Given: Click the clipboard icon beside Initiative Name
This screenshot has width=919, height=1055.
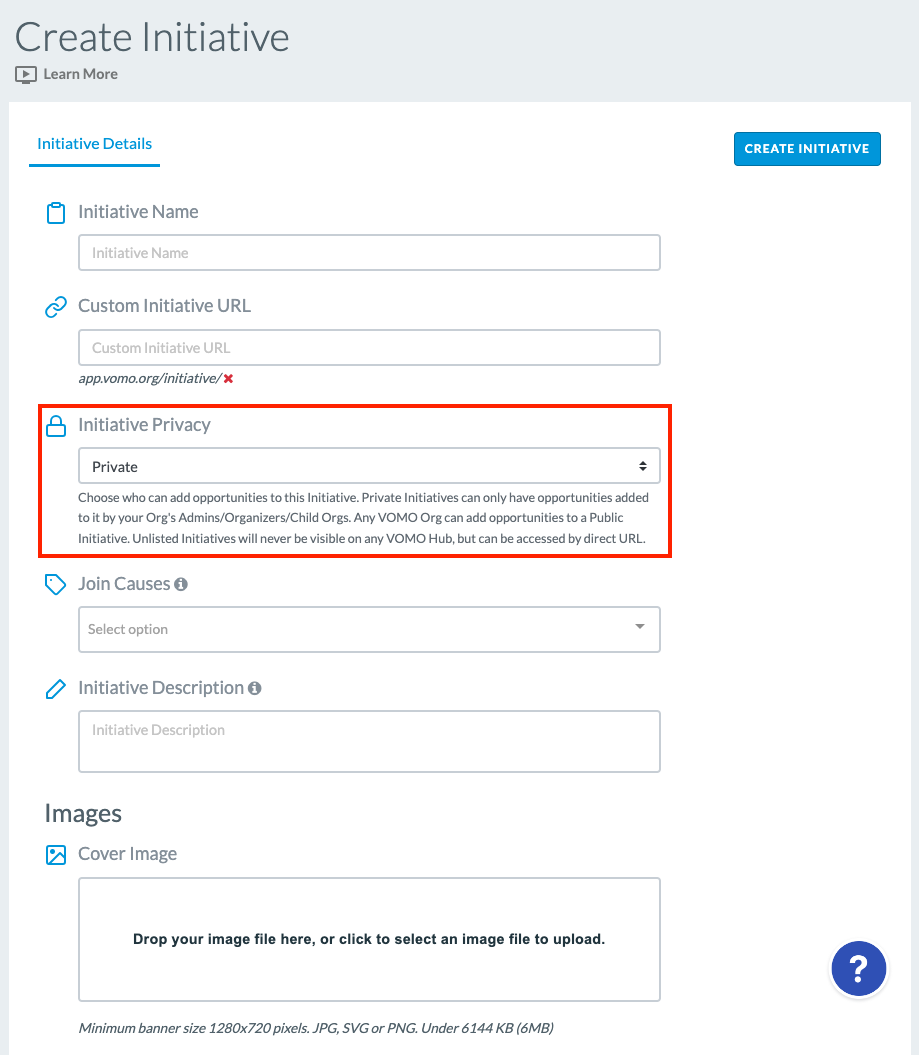Looking at the screenshot, I should [x=56, y=213].
